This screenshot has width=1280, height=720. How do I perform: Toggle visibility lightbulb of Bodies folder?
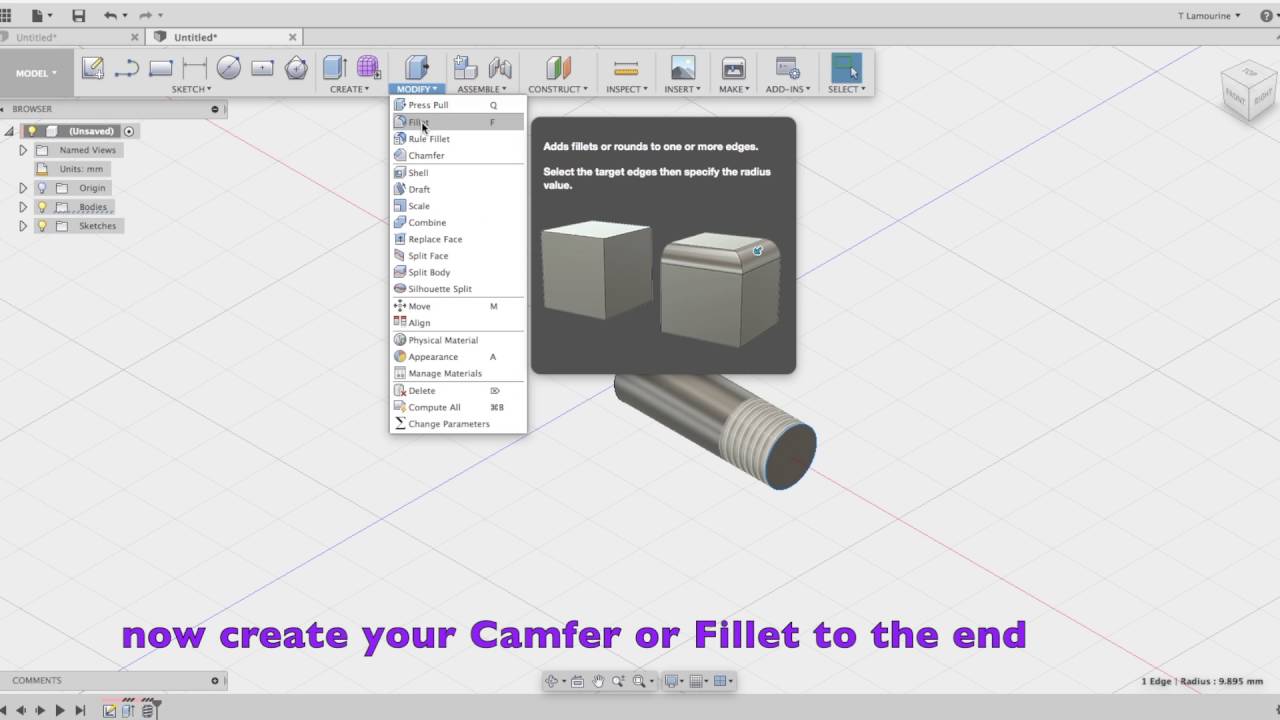click(42, 207)
